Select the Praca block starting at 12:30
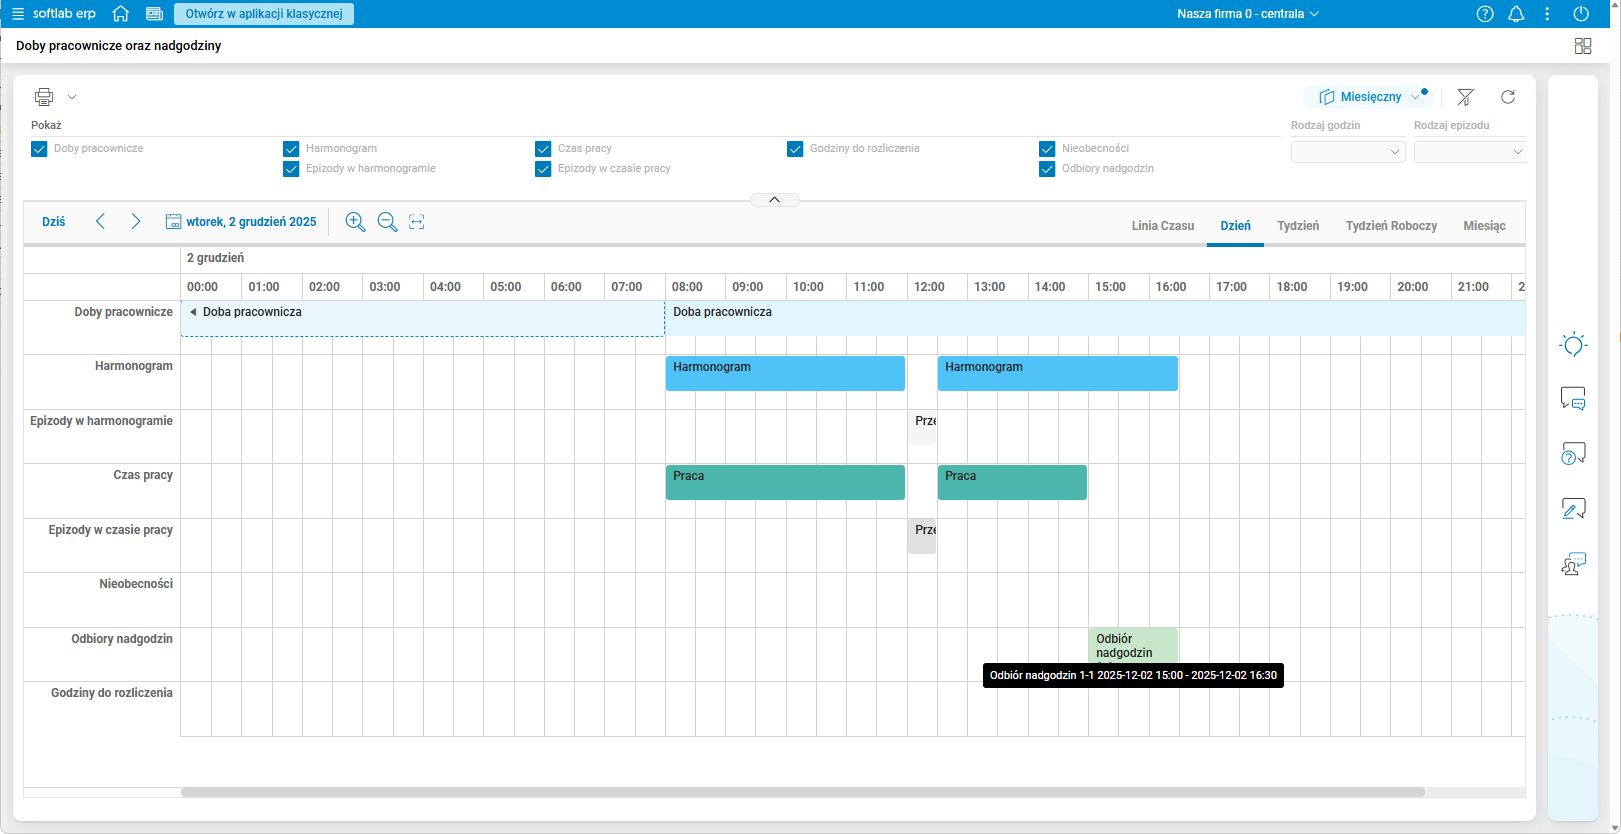Viewport: 1621px width, 834px height. tap(1012, 482)
